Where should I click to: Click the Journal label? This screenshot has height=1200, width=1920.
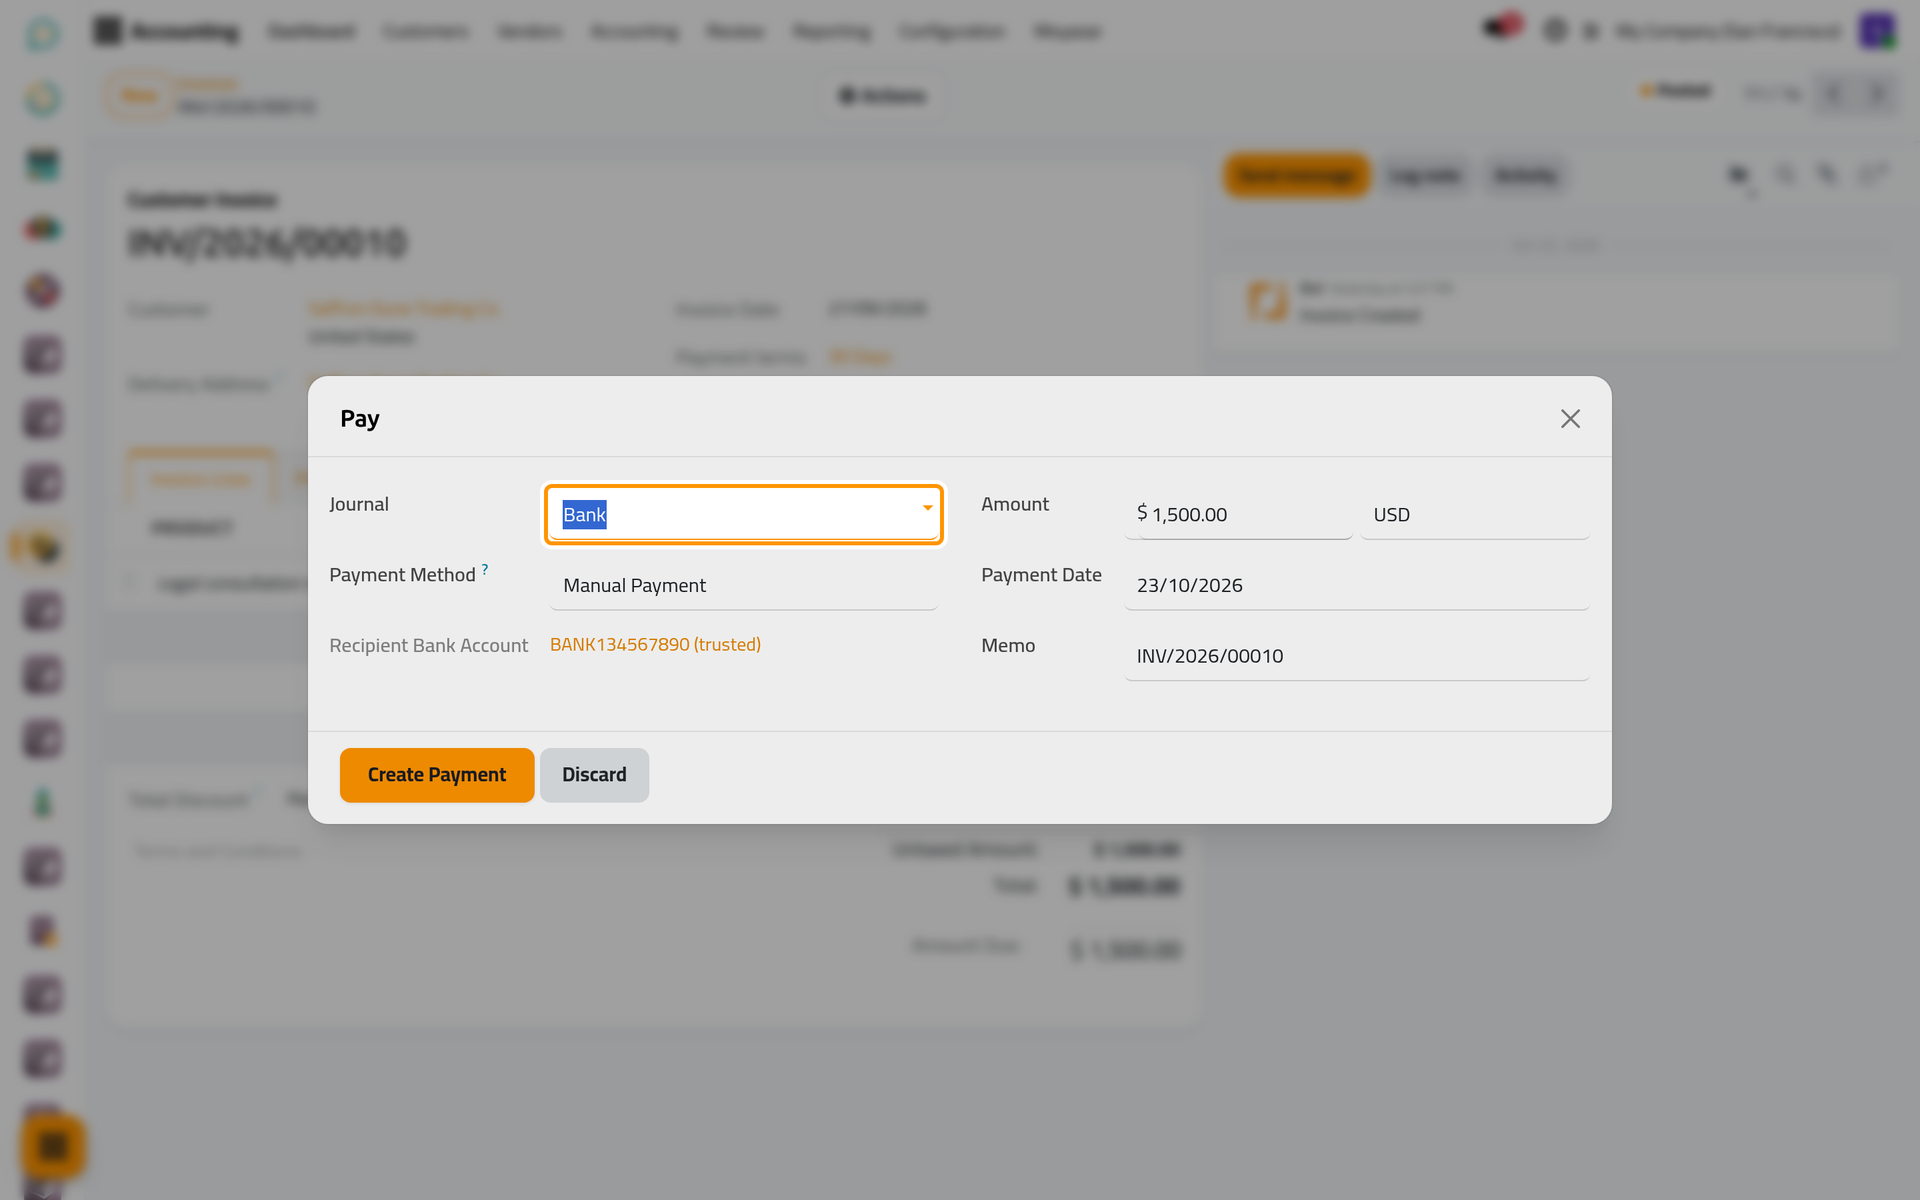point(359,505)
